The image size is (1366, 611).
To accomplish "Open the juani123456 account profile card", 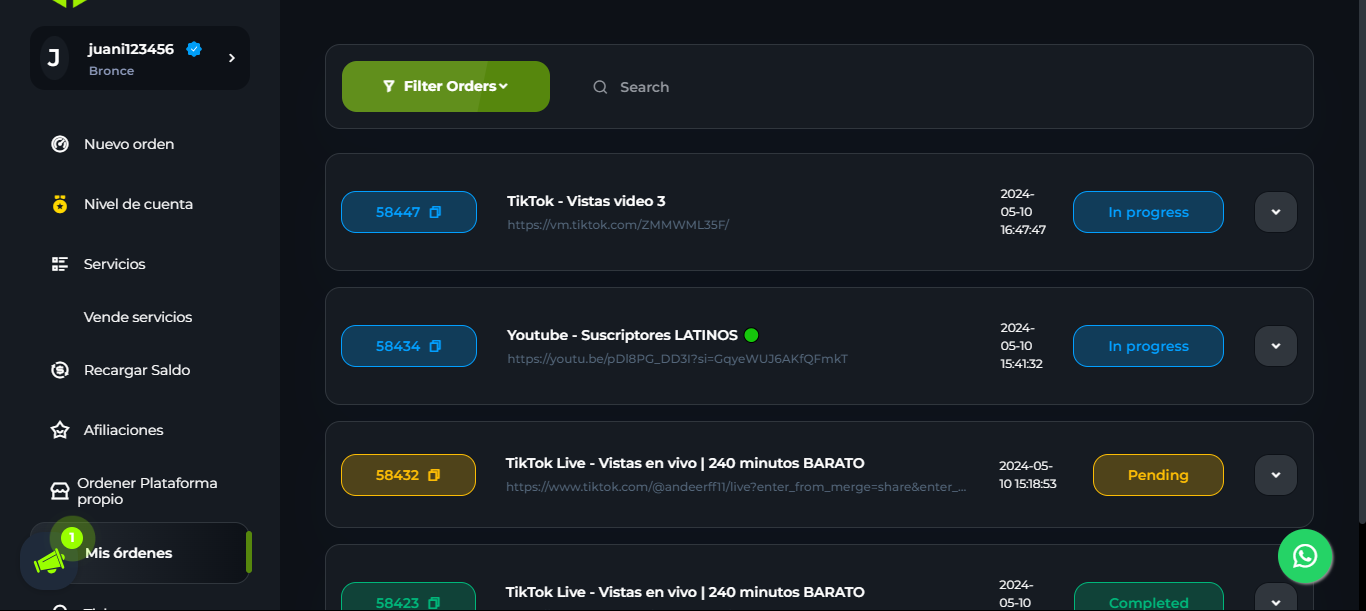I will (140, 58).
